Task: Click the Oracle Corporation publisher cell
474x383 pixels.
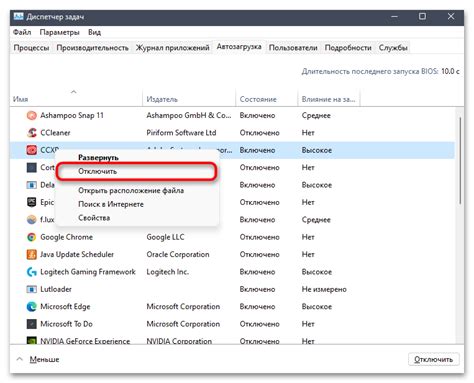Action: pos(178,254)
